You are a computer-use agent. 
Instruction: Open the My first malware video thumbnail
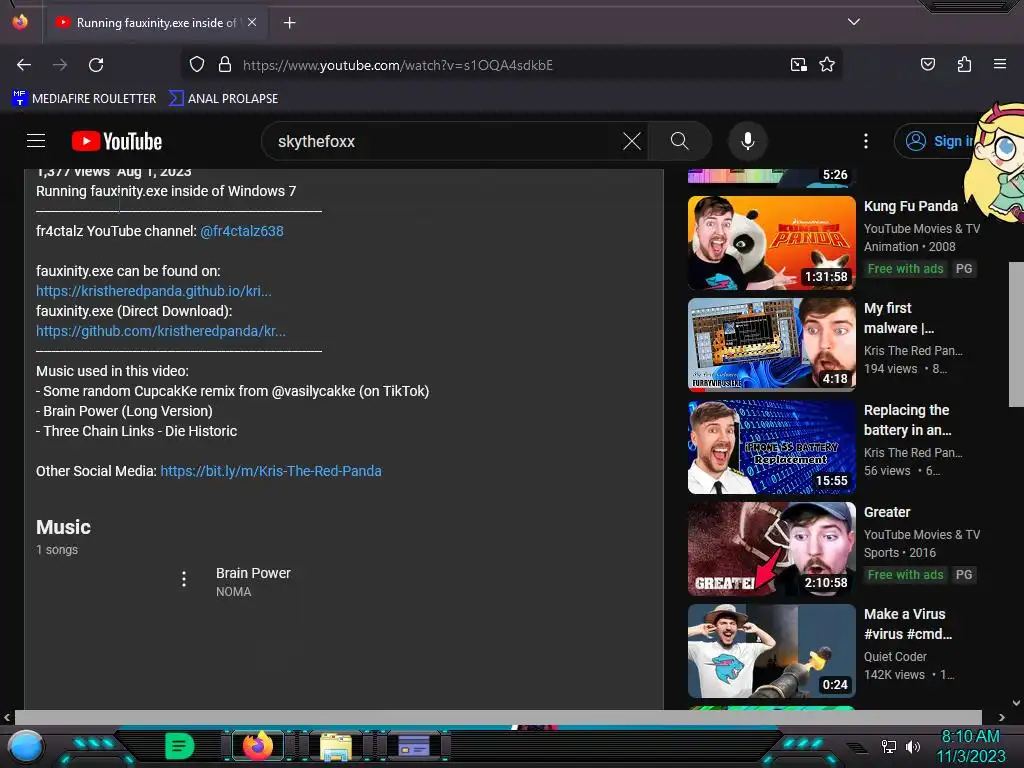(x=771, y=344)
